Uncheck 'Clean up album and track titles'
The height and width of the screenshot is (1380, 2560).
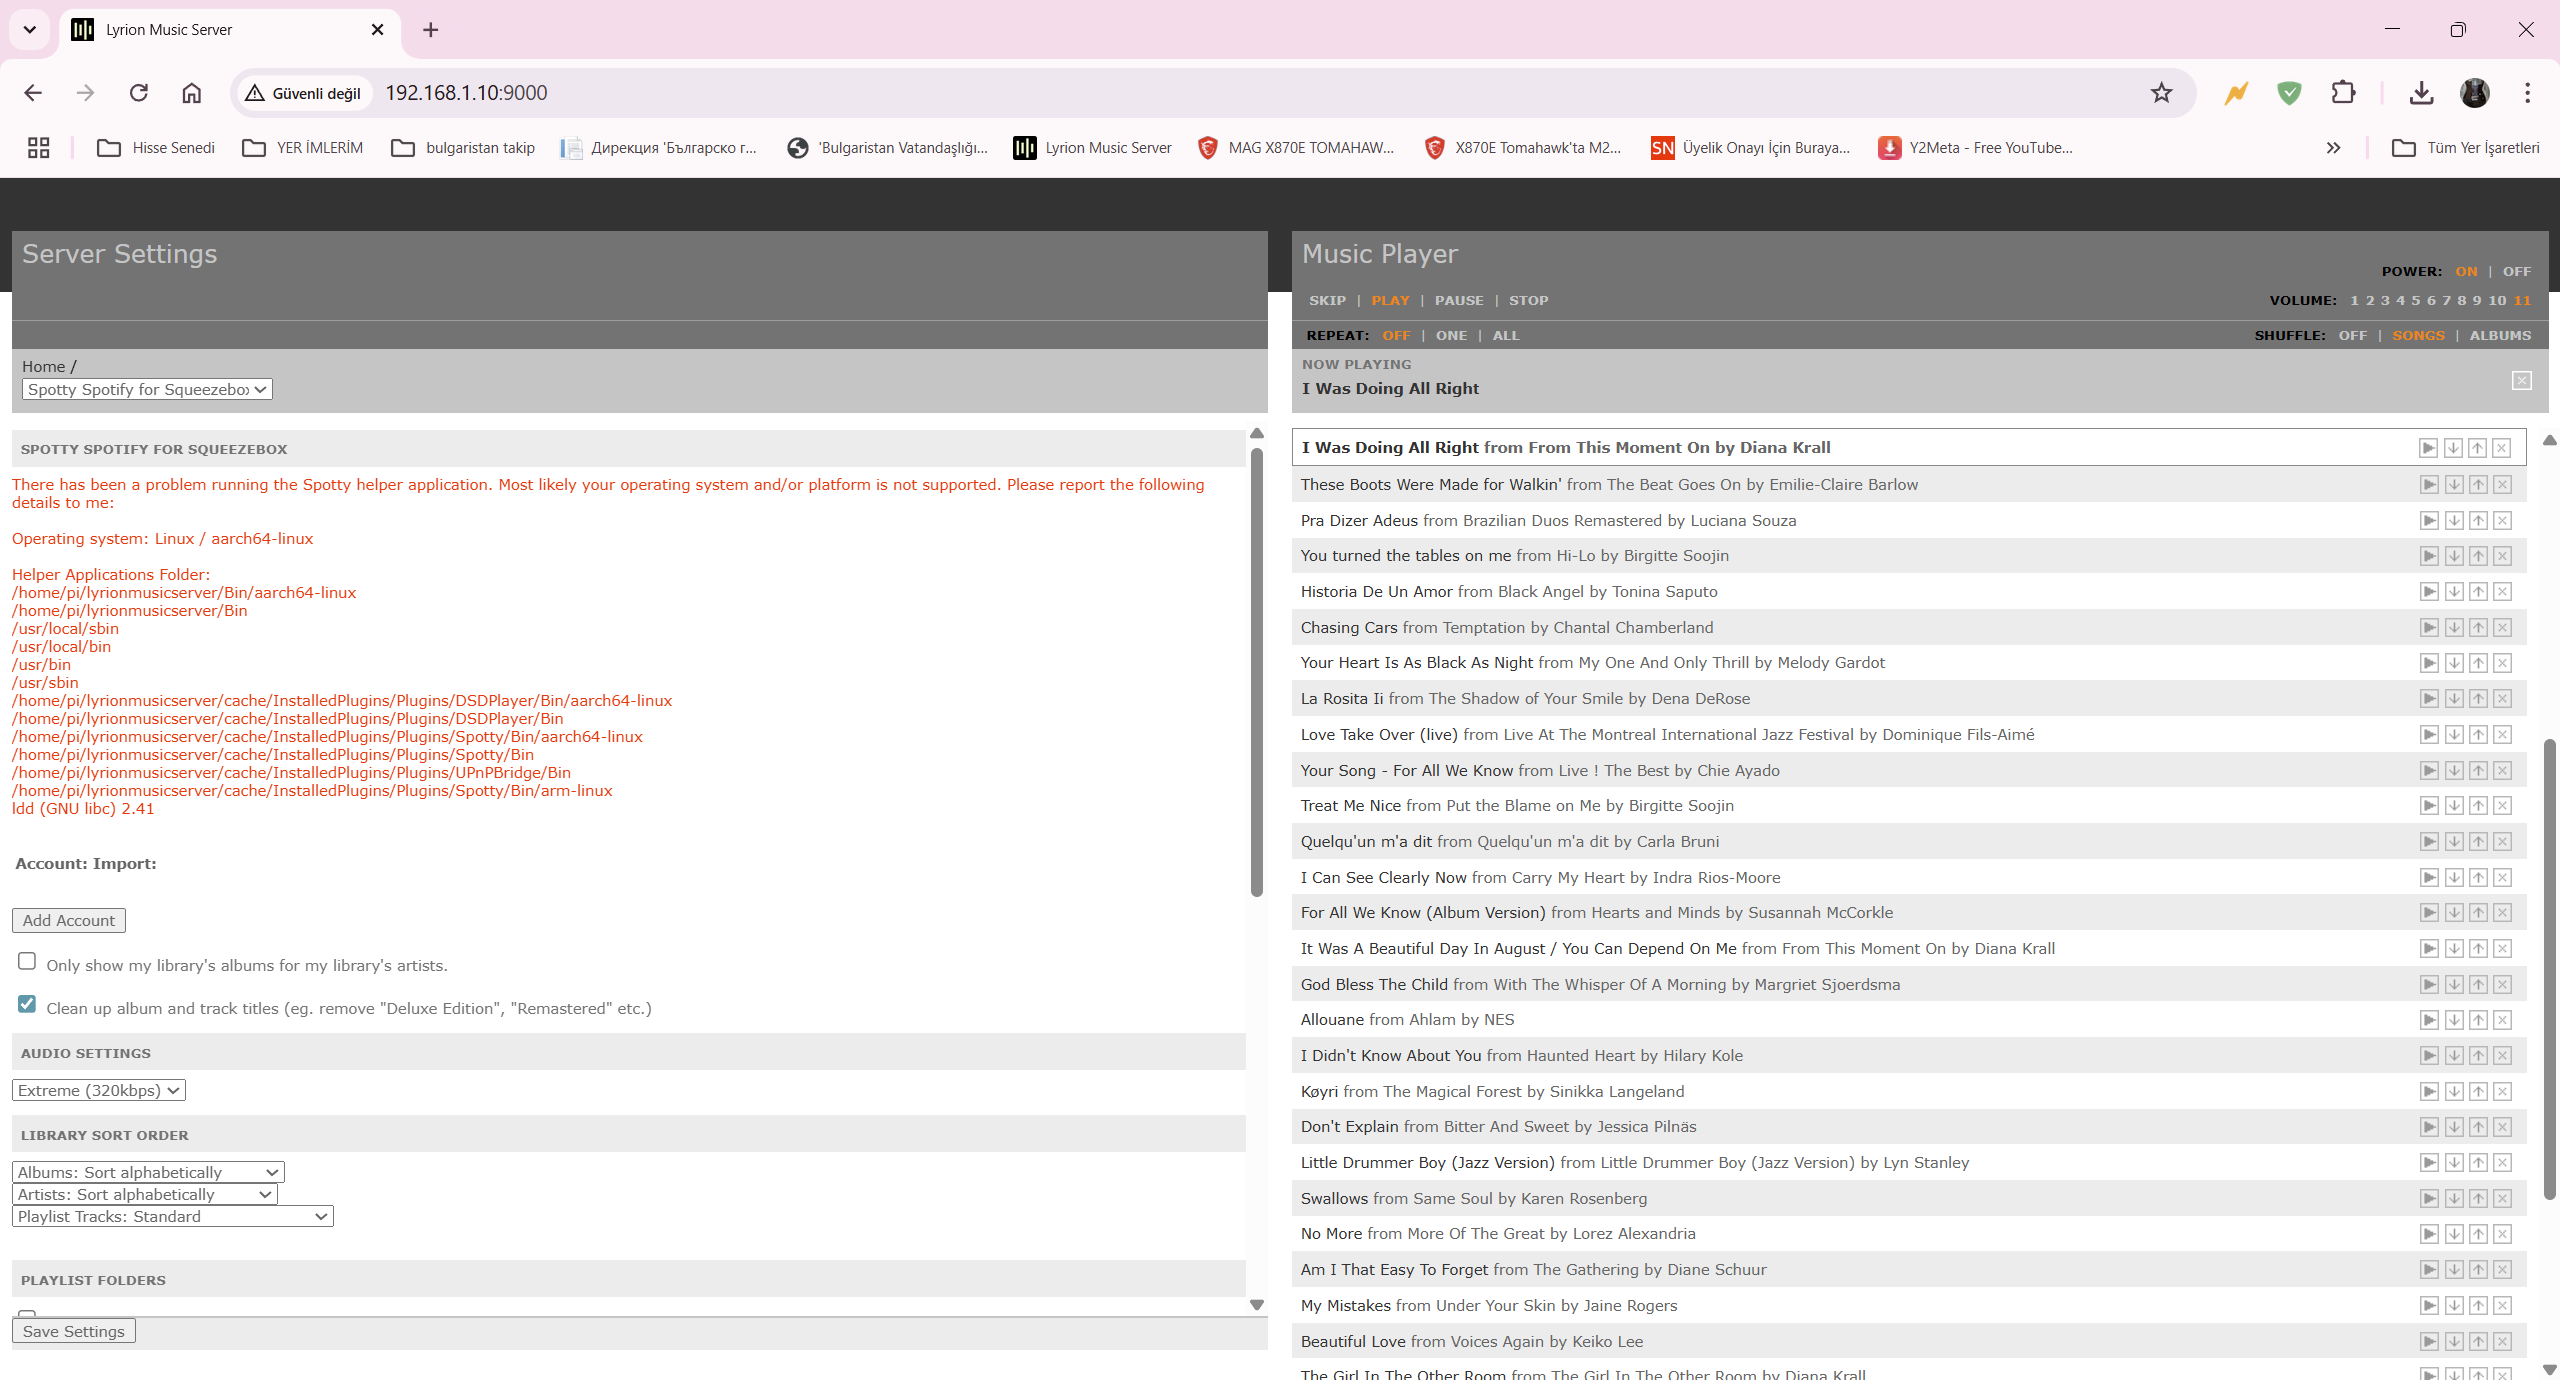27,1004
